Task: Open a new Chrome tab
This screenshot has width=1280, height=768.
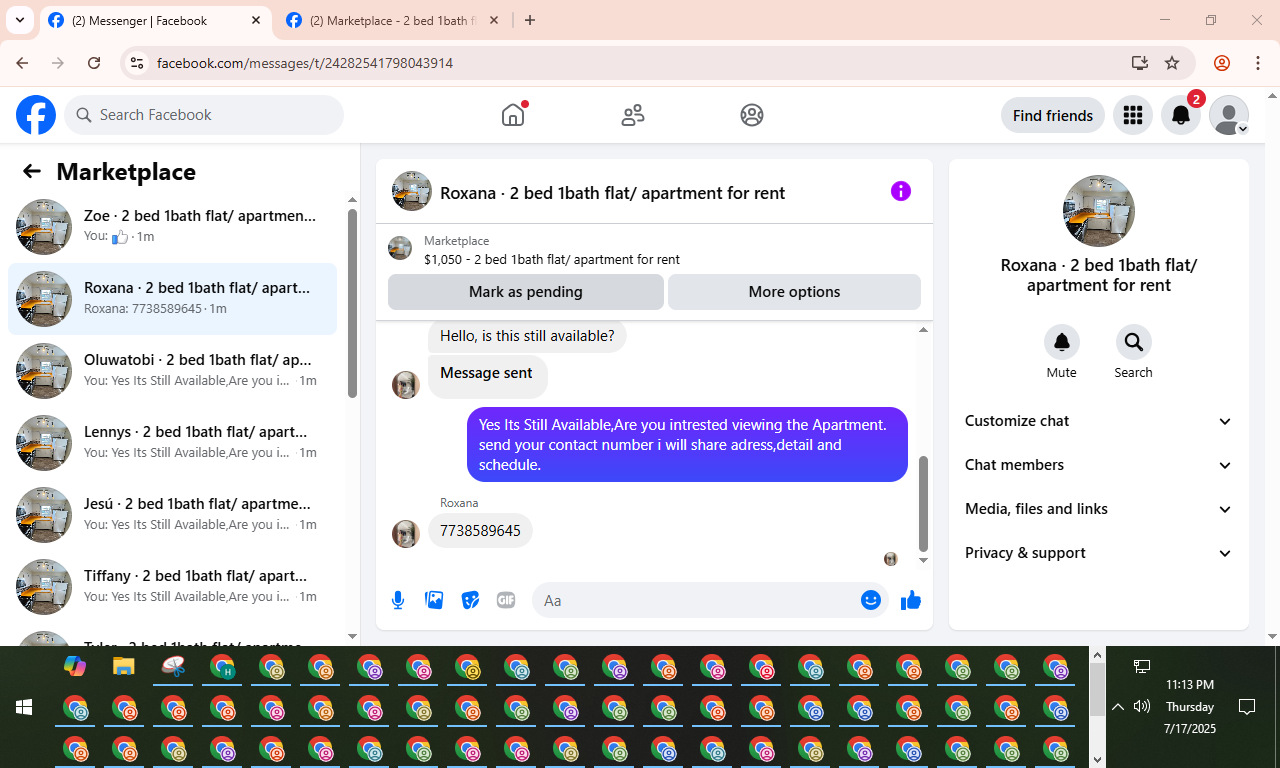Action: (530, 20)
